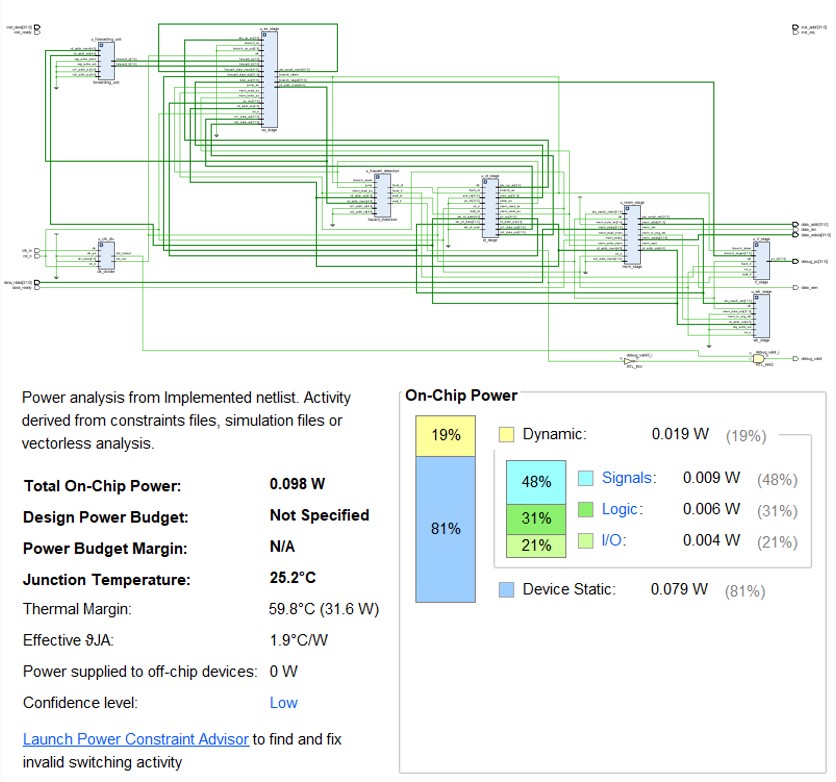This screenshot has height=782, width=836.
Task: Select the 0.019 W dynamic power value
Action: [680, 434]
